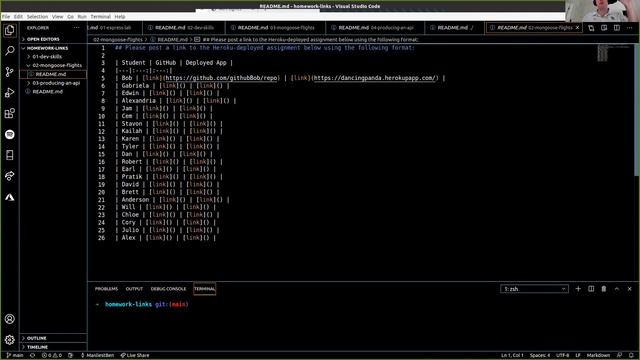Expand the Open Editors section
This screenshot has width=640, height=360.
[43, 39]
